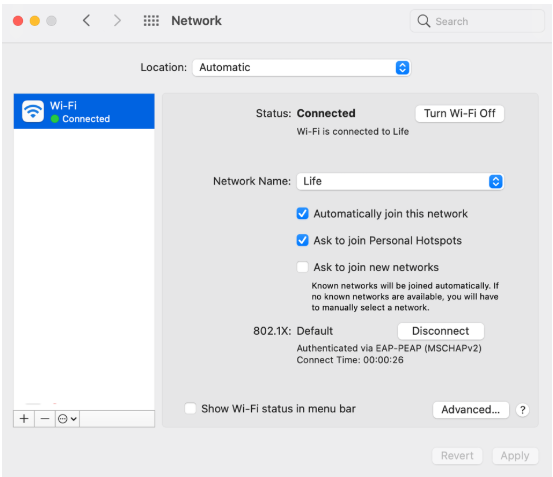Click the Apply button
Screen dimensions: 553x477
515,456
